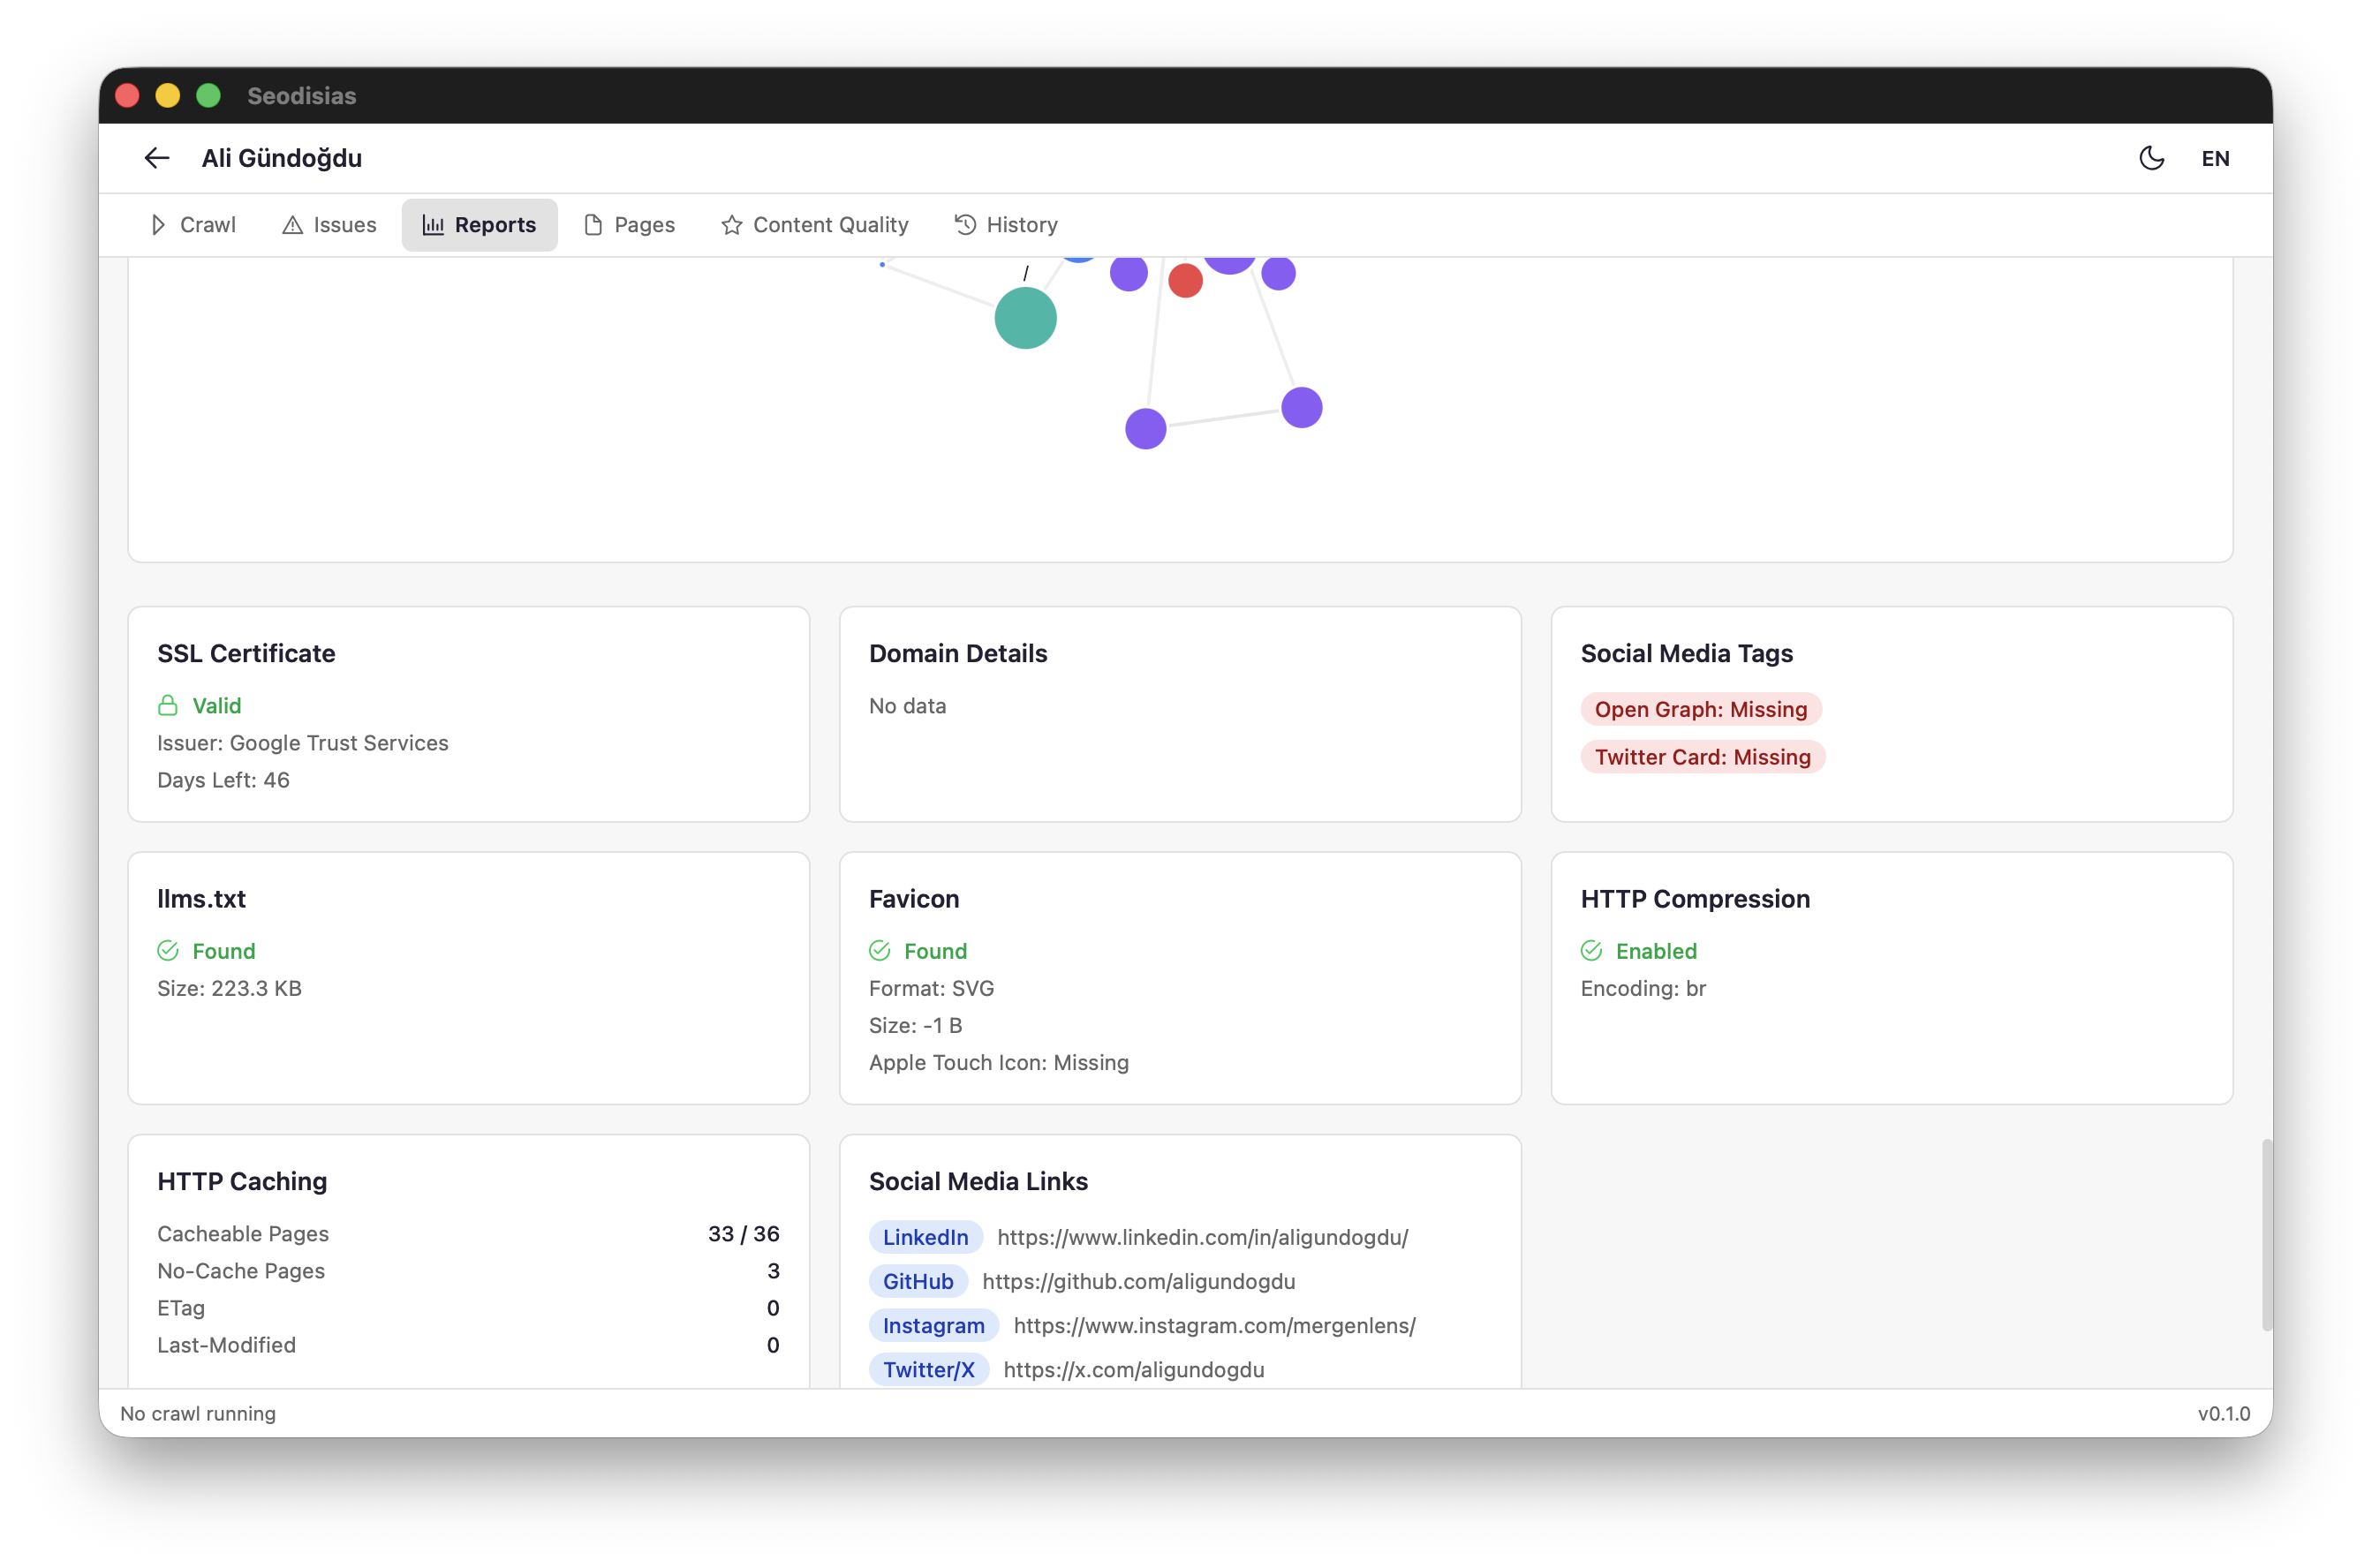Click the SSL Valid lock icon

[x=168, y=706]
